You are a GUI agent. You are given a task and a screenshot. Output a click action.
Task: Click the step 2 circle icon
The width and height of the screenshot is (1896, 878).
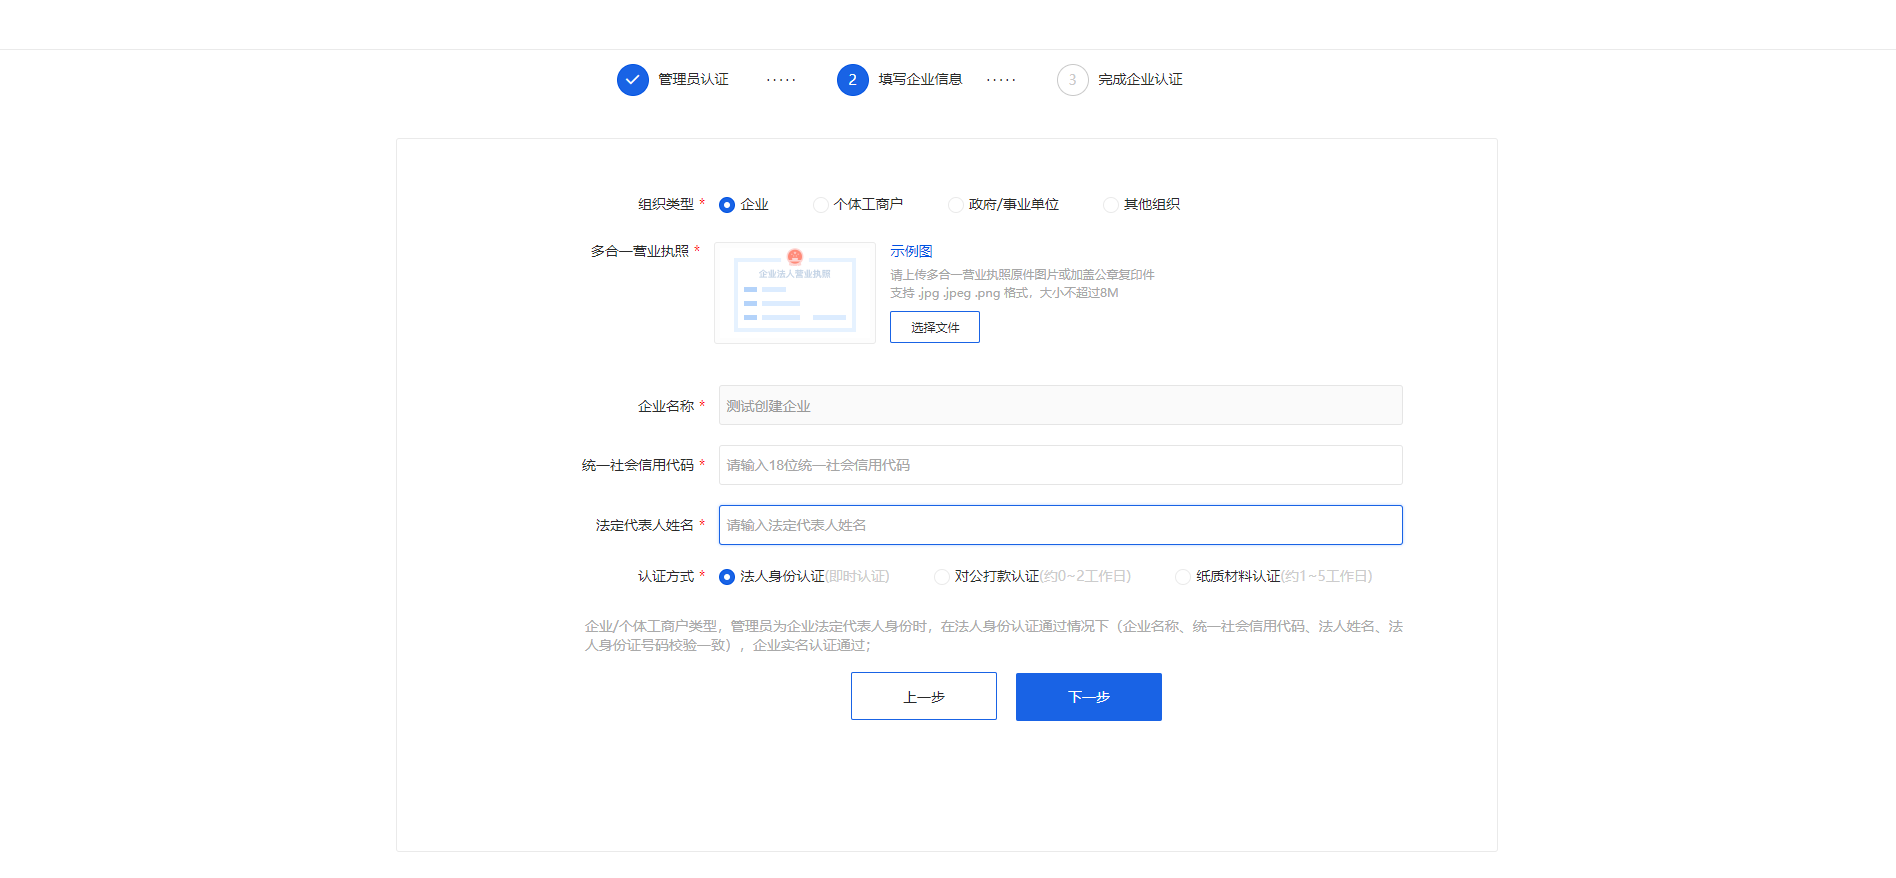tap(852, 80)
